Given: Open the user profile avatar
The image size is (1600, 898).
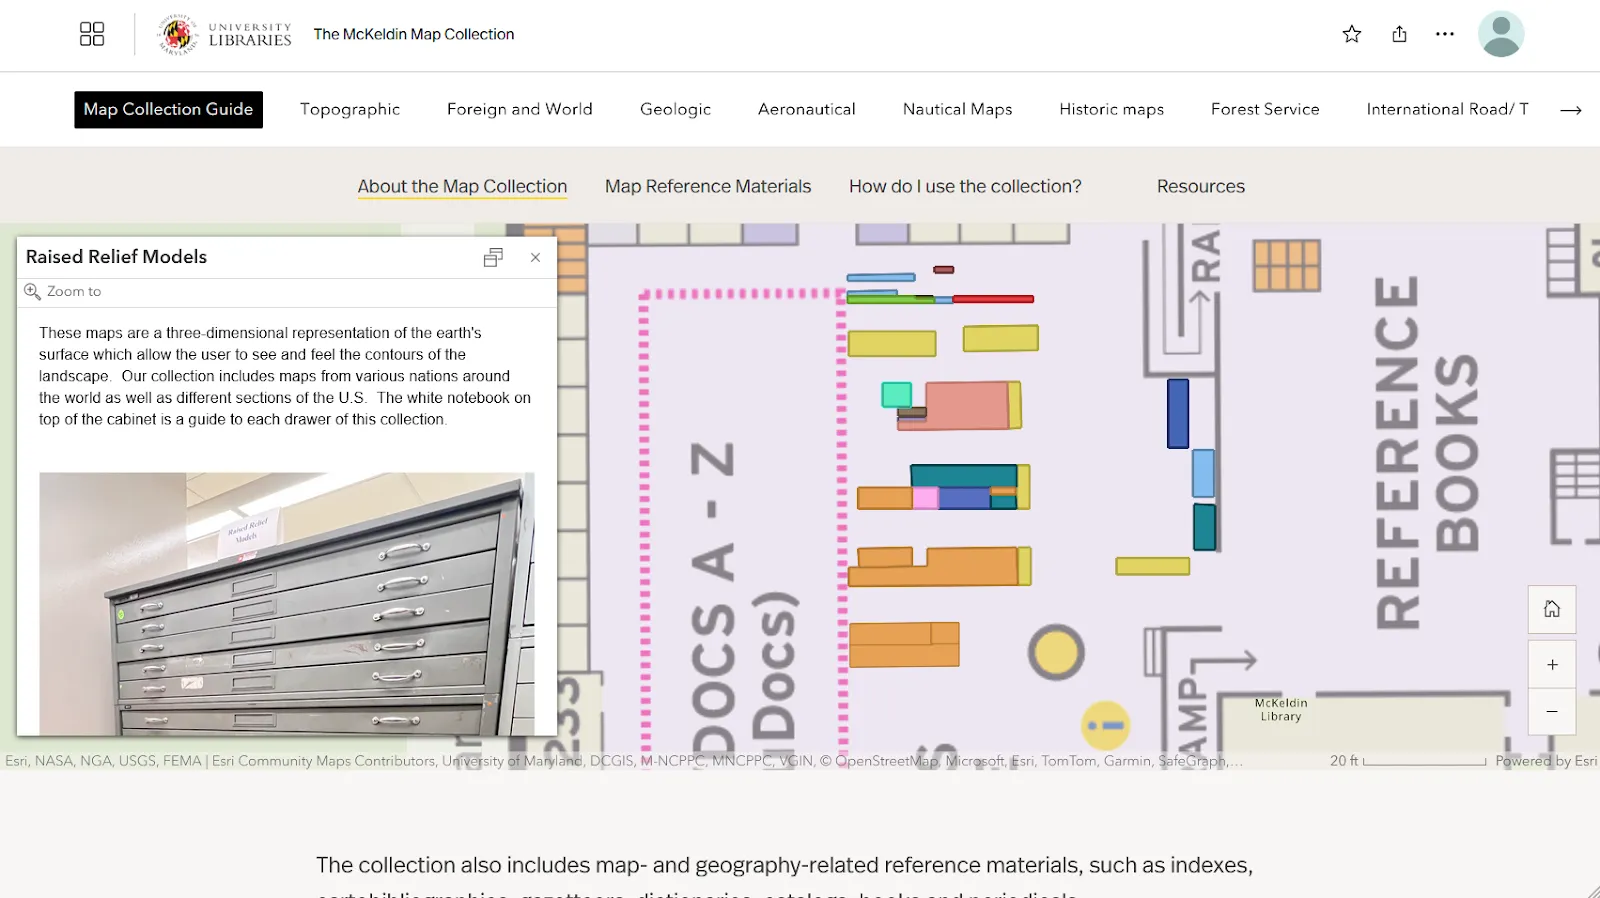Looking at the screenshot, I should [1501, 34].
